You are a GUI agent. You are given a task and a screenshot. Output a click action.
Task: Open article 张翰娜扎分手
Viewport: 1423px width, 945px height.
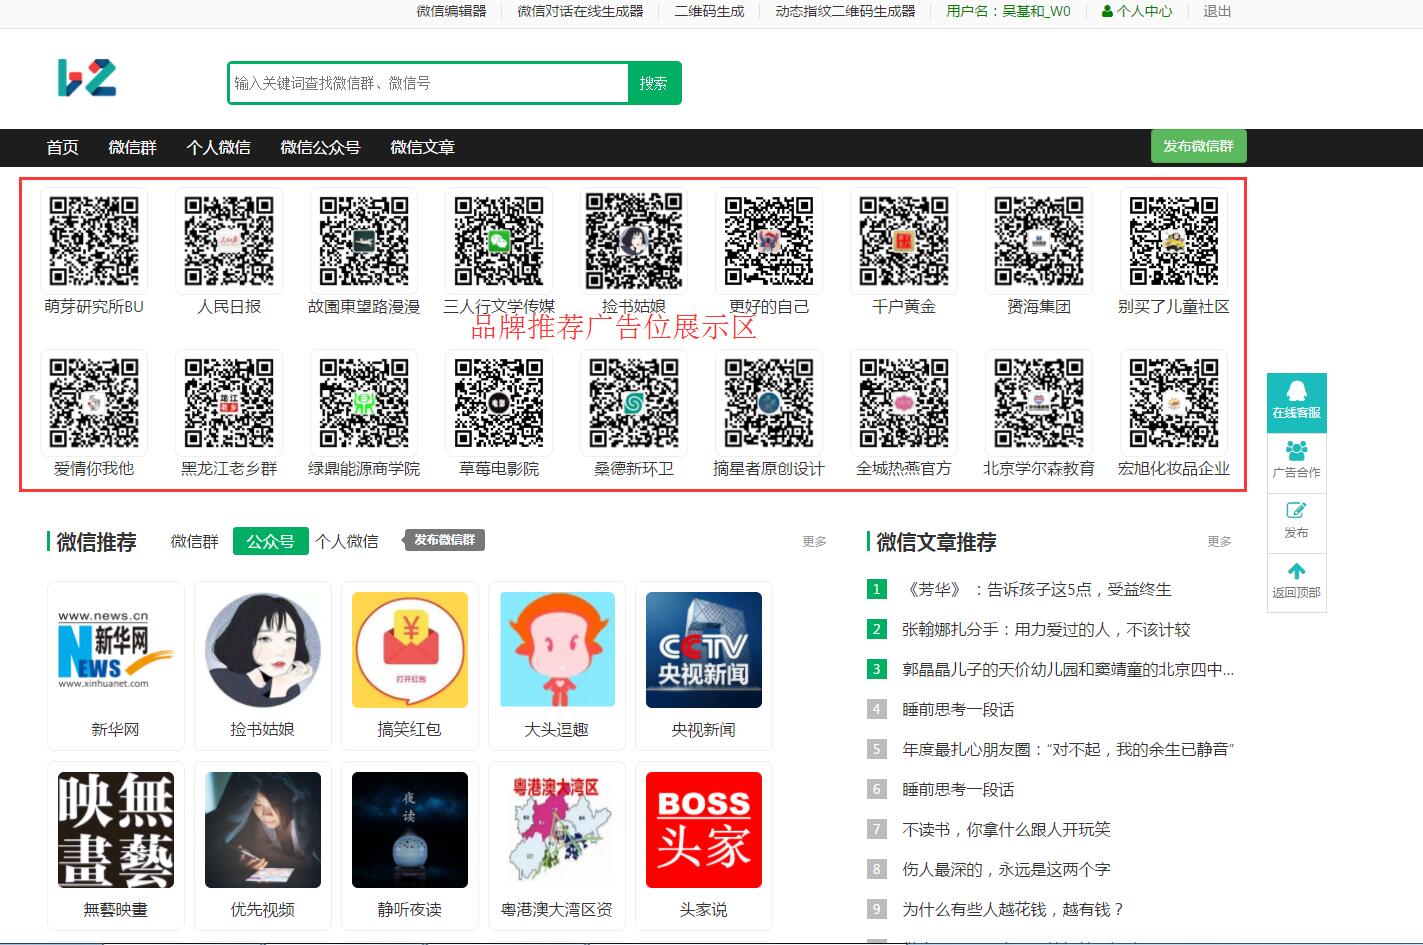[1046, 629]
